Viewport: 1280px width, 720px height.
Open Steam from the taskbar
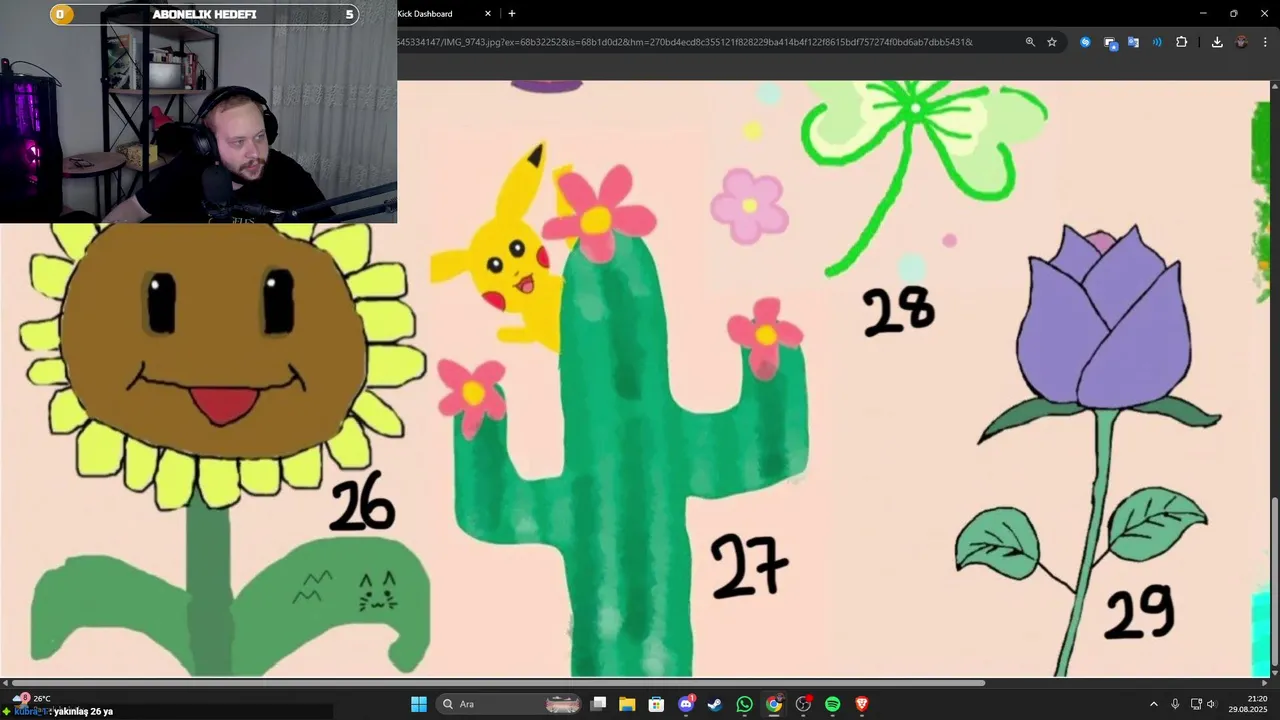click(x=715, y=704)
